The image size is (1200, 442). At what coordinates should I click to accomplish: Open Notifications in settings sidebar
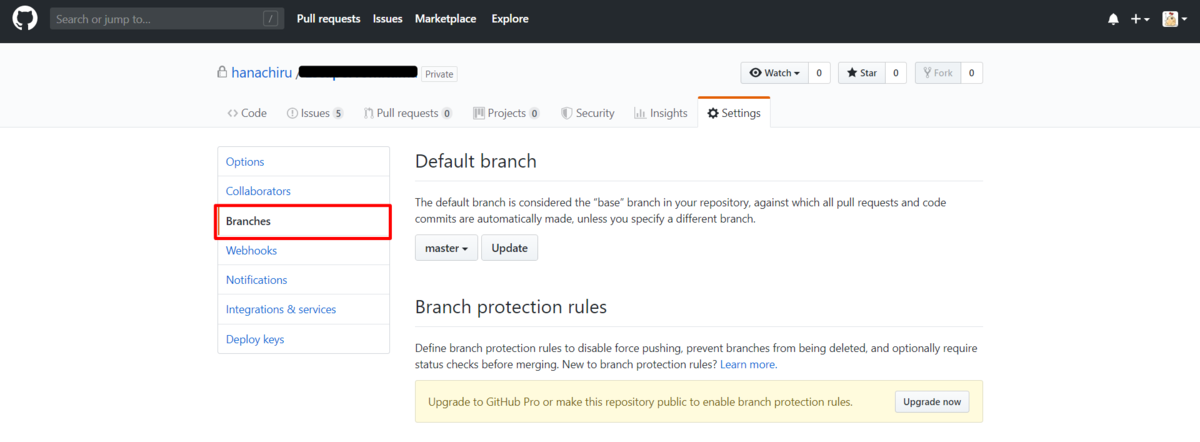pyautogui.click(x=303, y=280)
